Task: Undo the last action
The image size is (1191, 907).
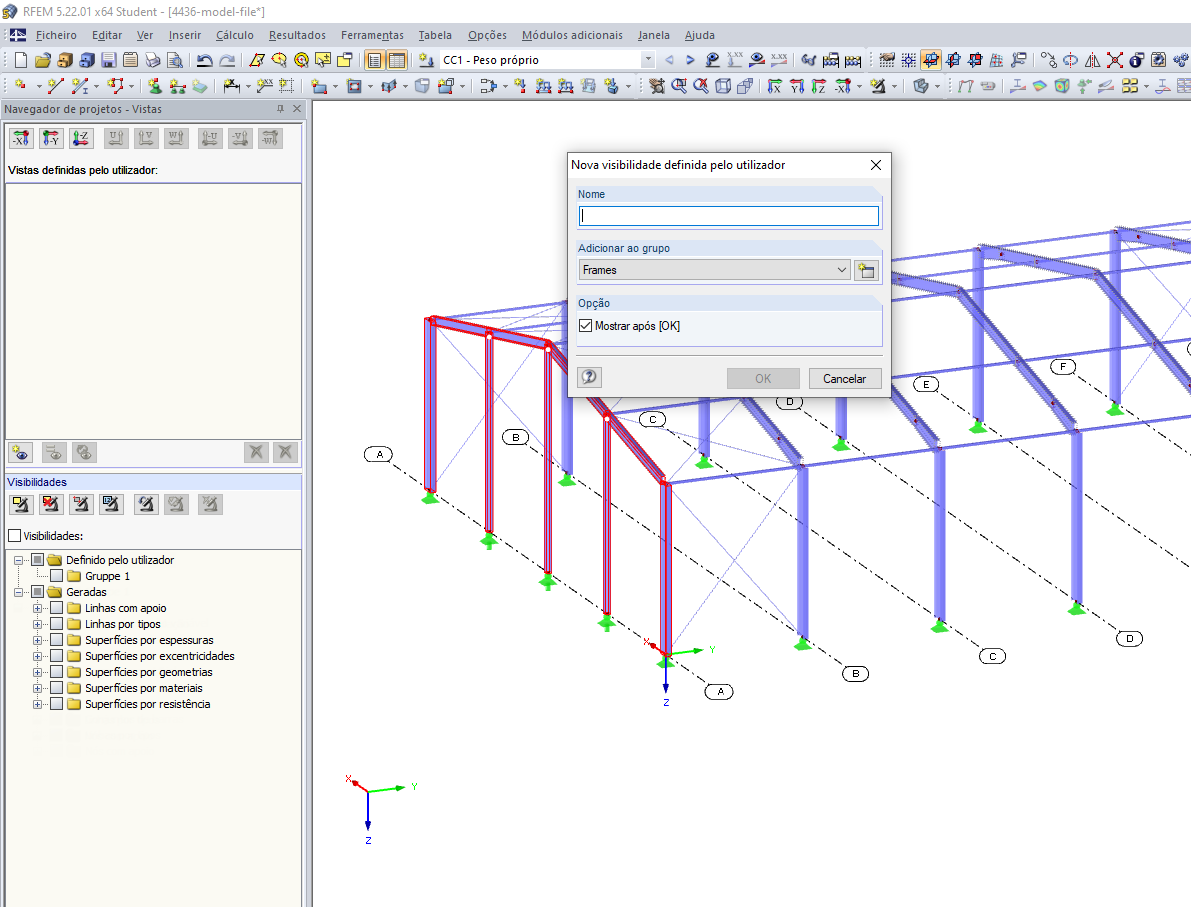Action: (204, 60)
